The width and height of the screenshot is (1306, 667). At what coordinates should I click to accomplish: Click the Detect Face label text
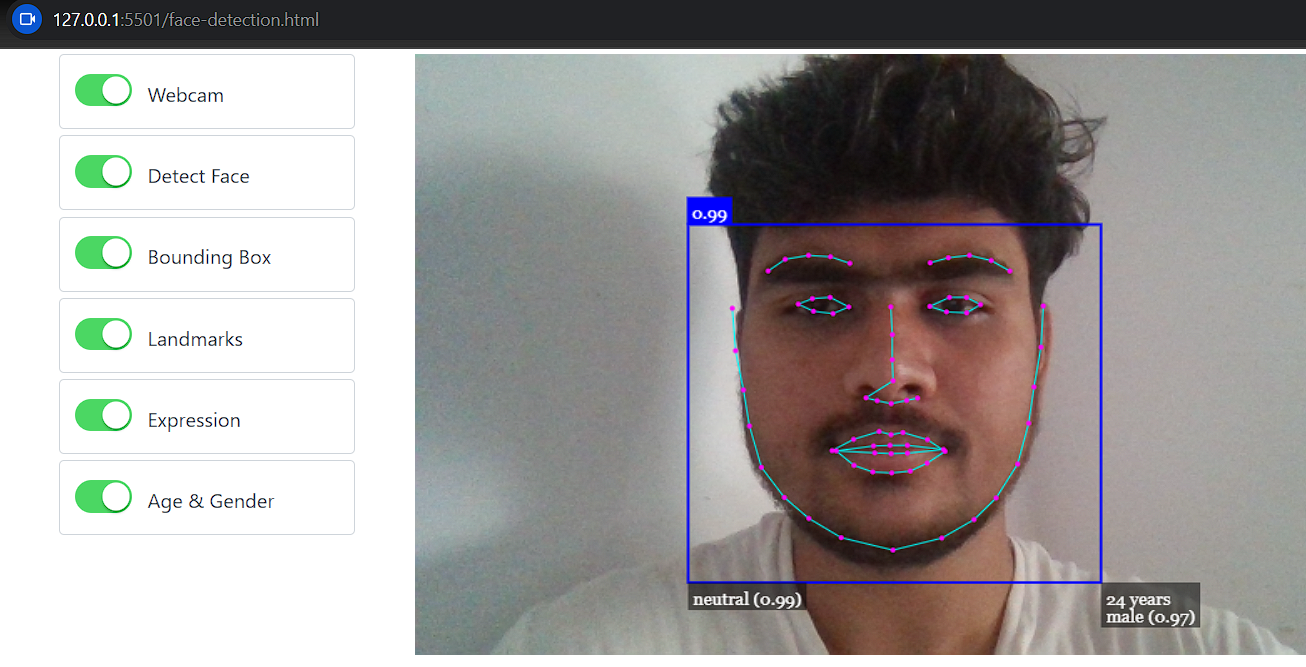pos(197,175)
